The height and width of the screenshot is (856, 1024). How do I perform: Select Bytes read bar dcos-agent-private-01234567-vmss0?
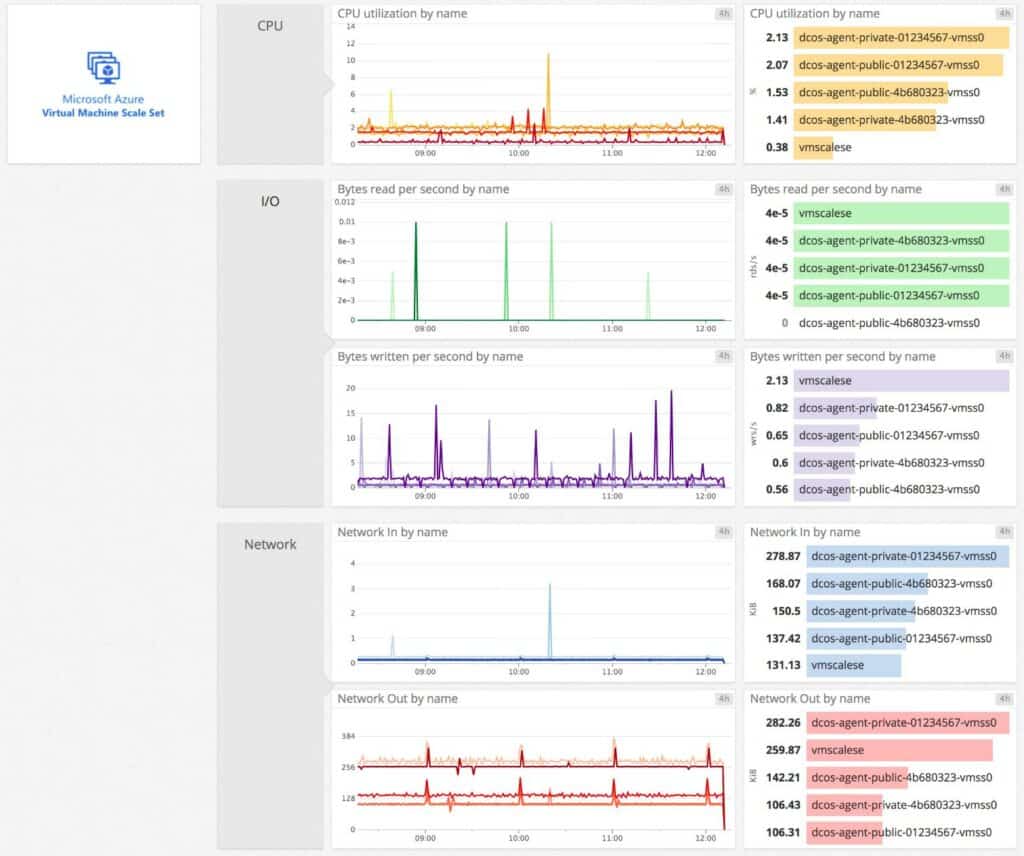click(x=901, y=268)
